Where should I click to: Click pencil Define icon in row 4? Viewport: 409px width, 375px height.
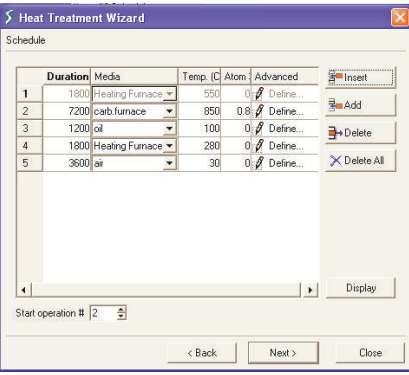point(259,146)
